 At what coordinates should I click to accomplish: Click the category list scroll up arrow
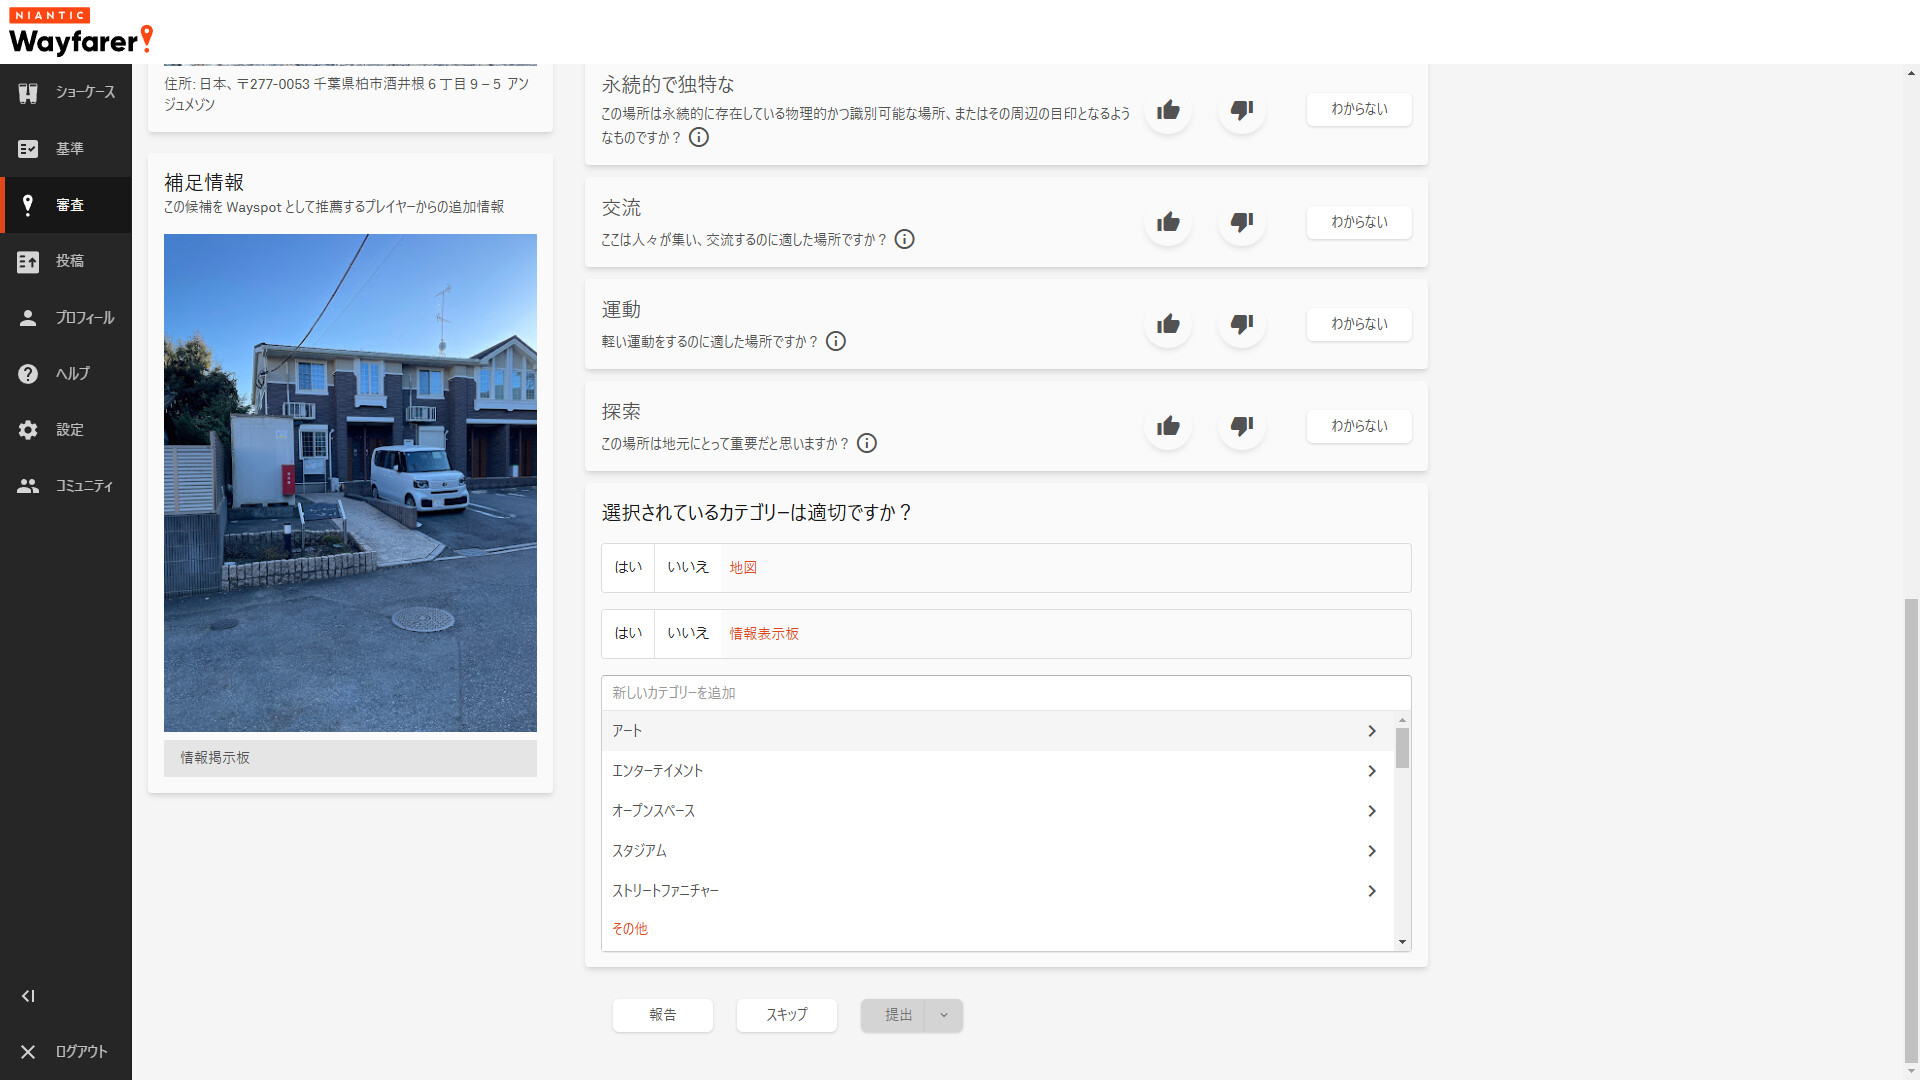pos(1402,720)
